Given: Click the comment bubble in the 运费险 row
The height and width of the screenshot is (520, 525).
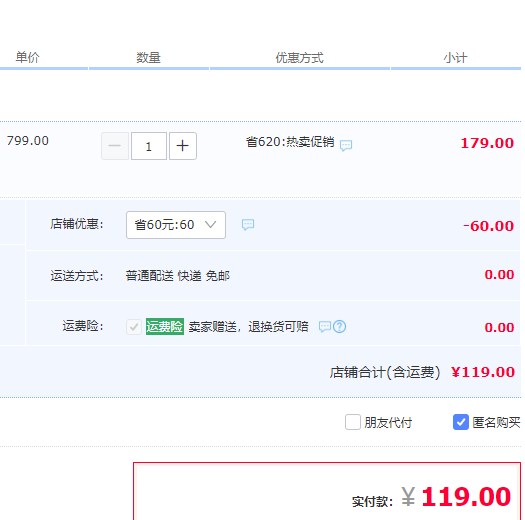Looking at the screenshot, I should tap(325, 326).
